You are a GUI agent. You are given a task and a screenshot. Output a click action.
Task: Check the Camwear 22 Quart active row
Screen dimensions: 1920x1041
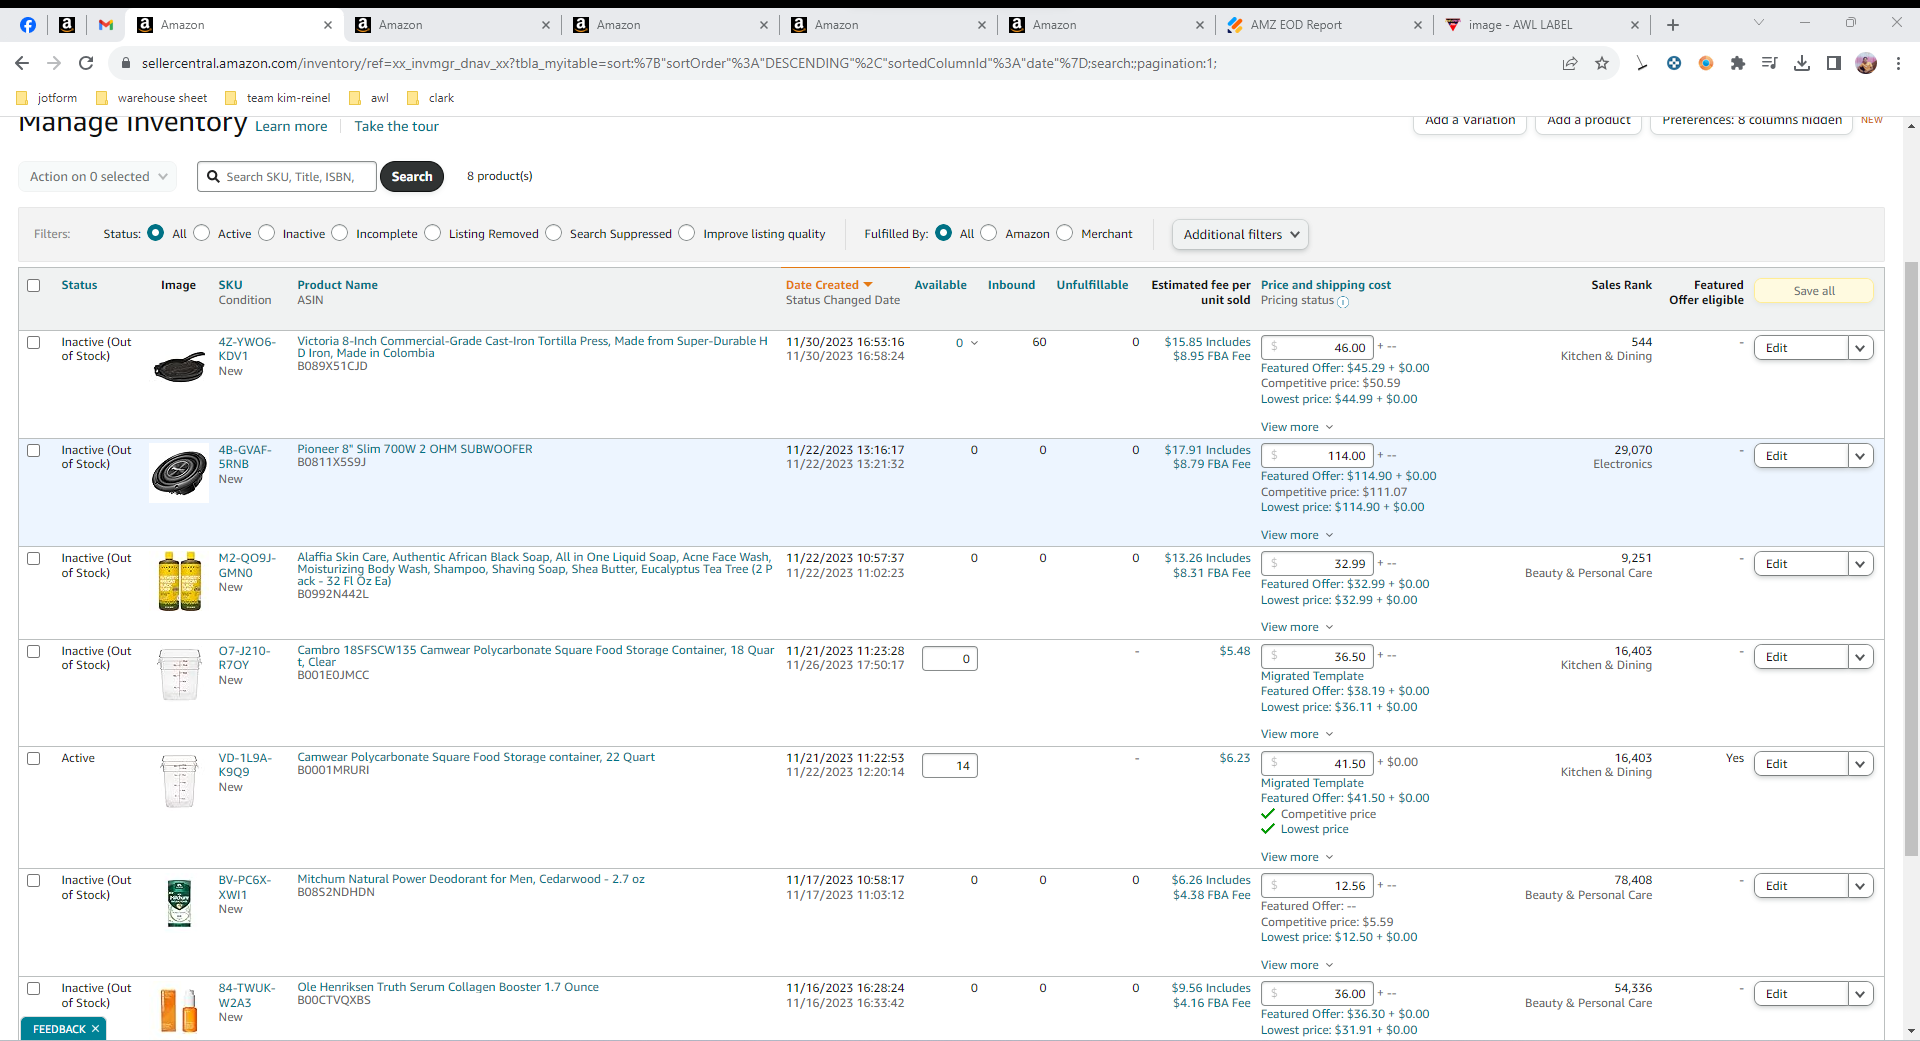(34, 759)
